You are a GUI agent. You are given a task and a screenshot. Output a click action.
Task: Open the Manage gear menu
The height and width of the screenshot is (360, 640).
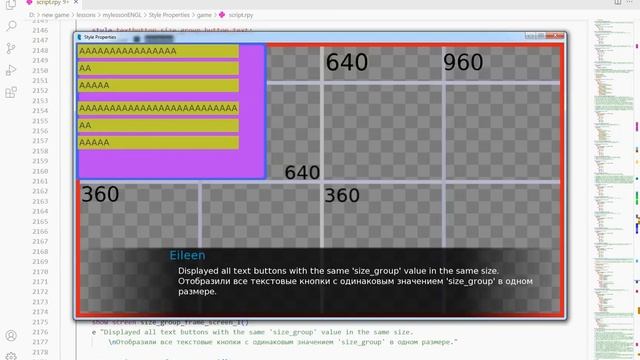(11, 356)
